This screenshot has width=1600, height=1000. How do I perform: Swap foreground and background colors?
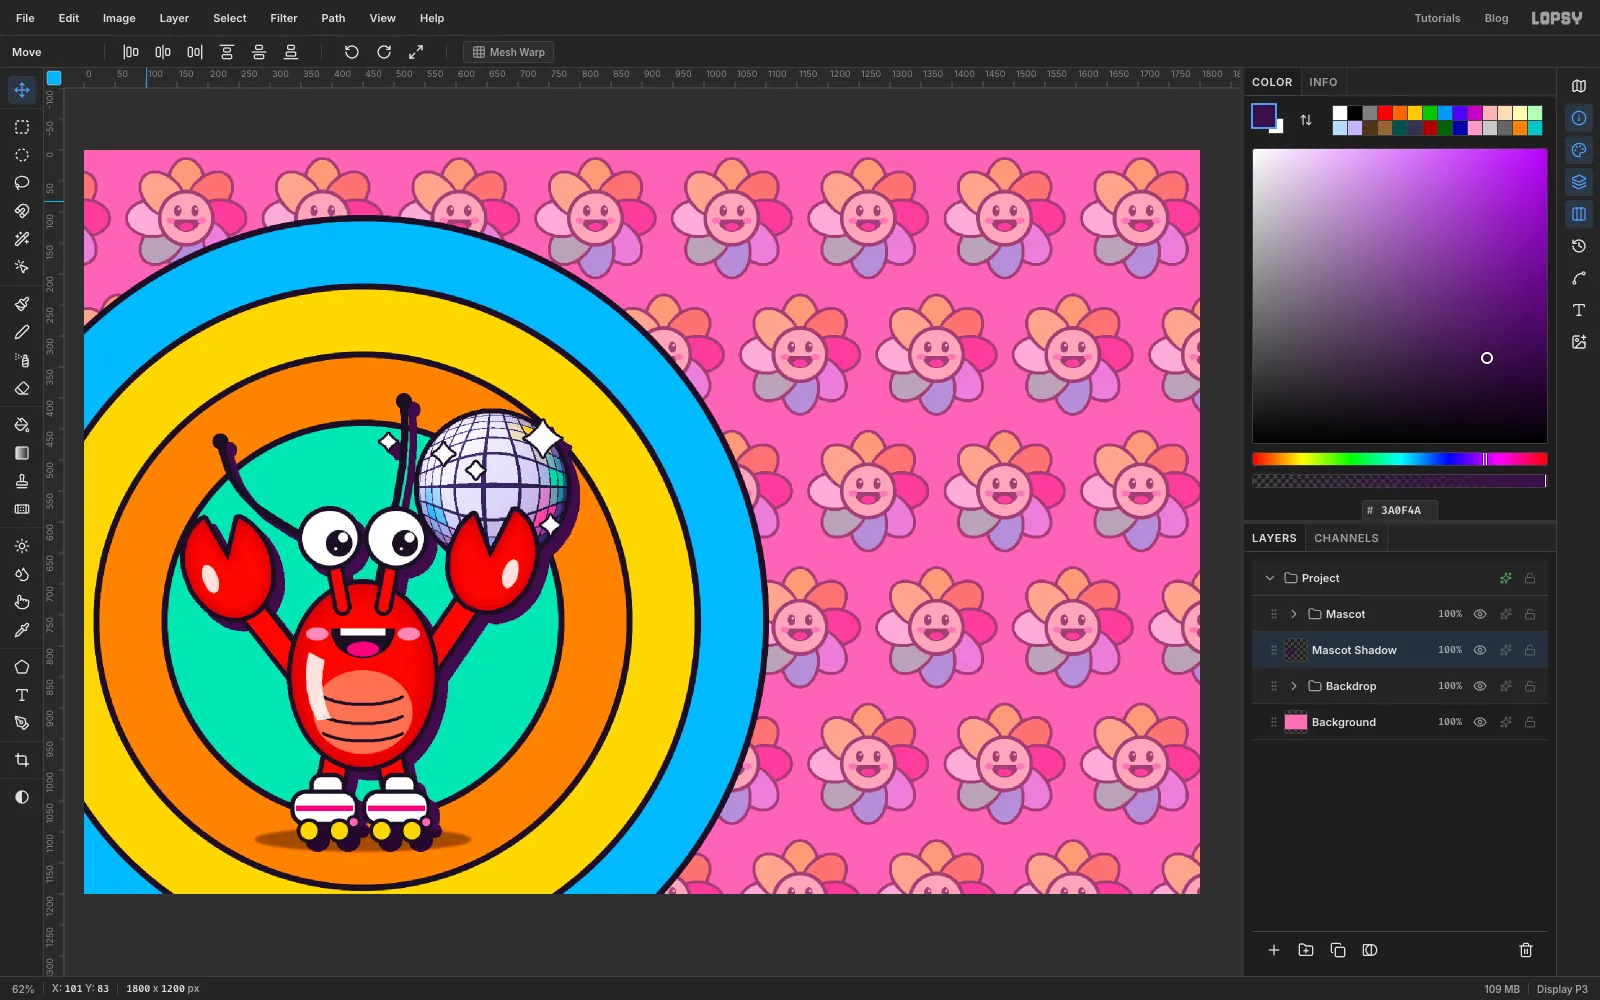pos(1306,120)
